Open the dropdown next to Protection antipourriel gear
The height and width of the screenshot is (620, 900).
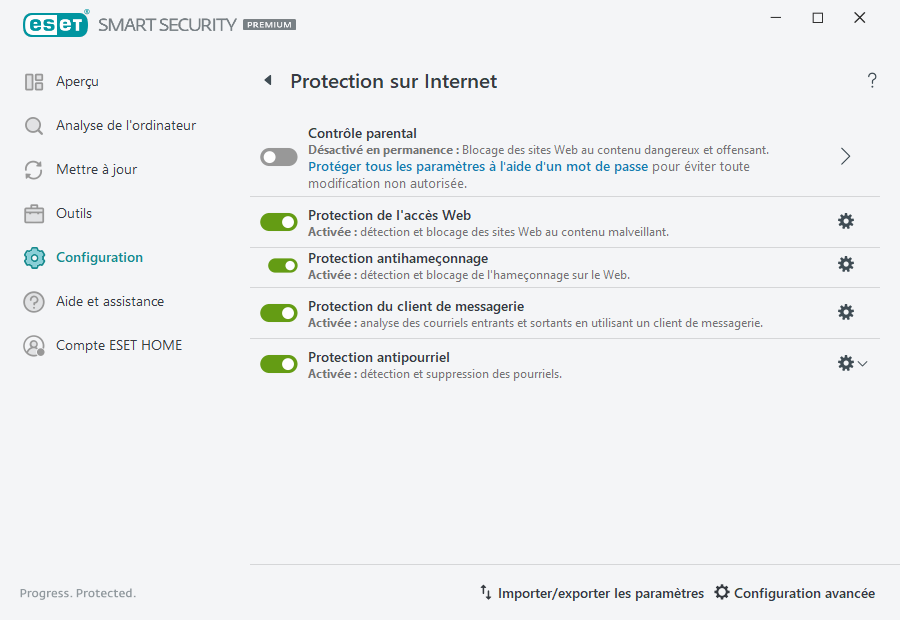tap(861, 363)
